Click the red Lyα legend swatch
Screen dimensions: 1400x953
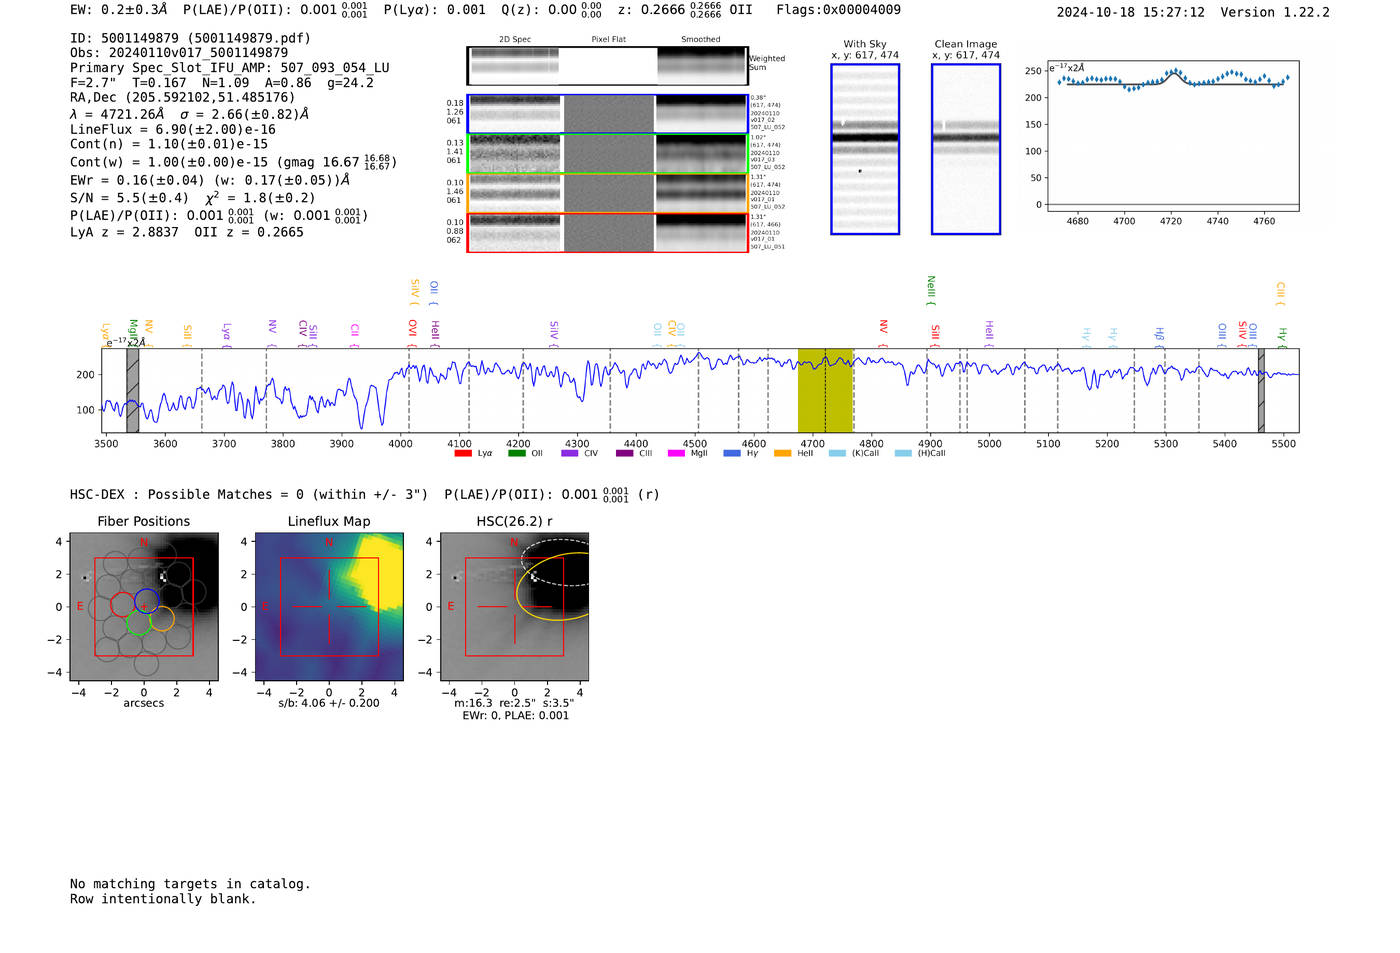click(x=462, y=454)
